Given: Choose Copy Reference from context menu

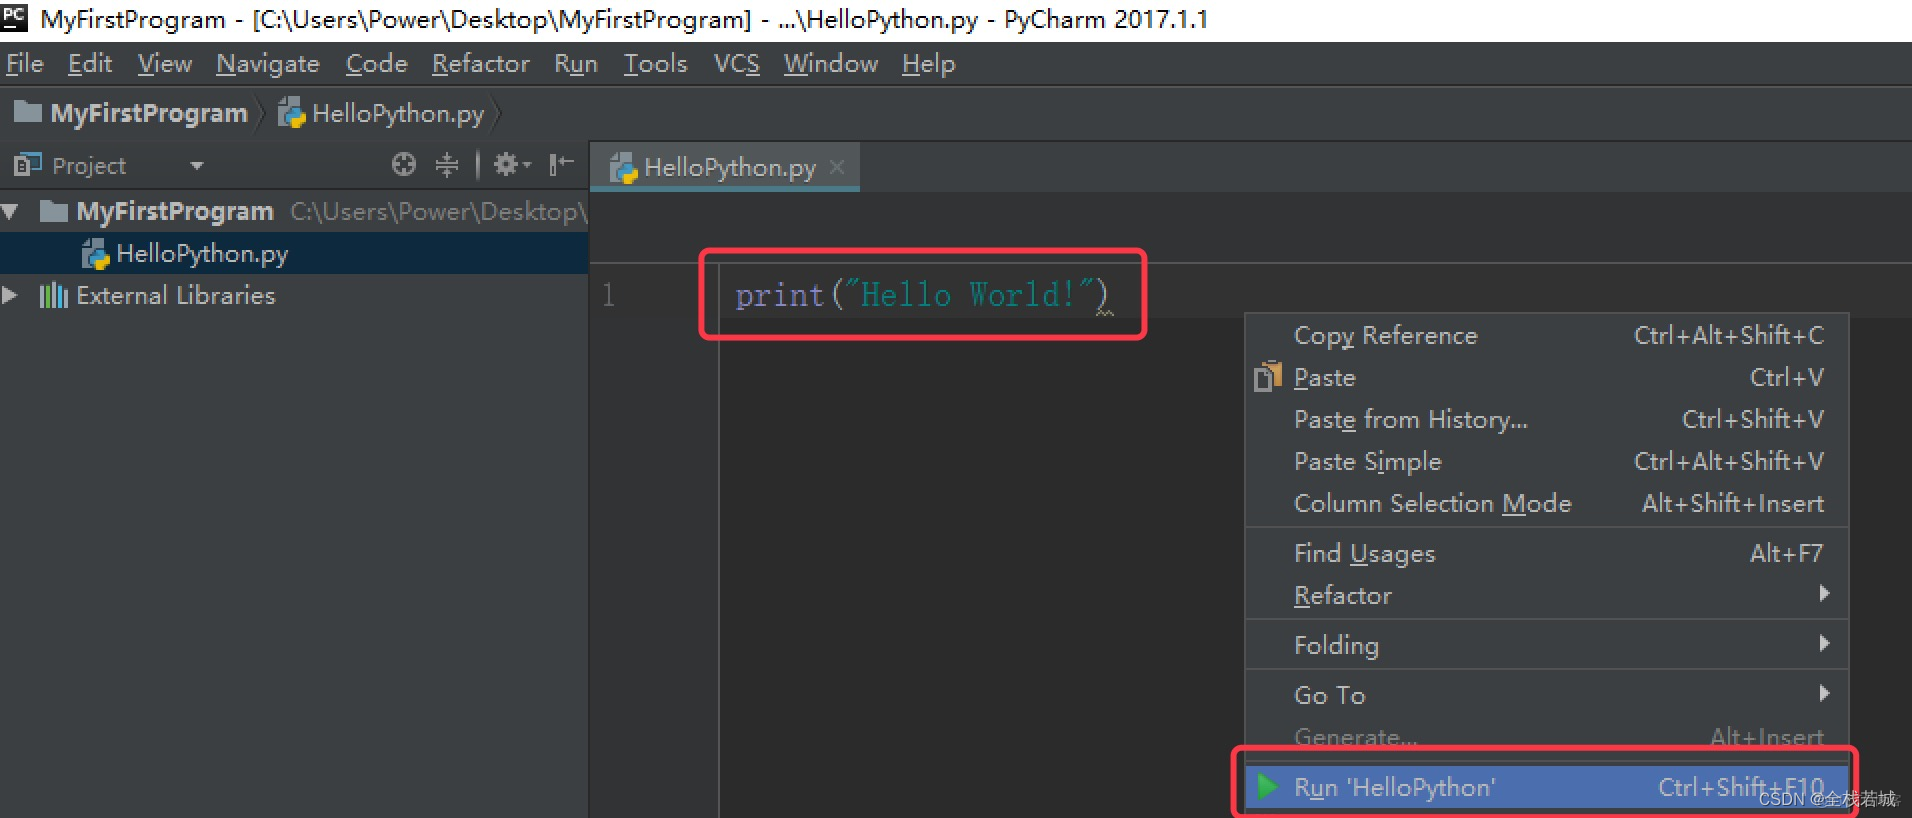Looking at the screenshot, I should 1546,335.
